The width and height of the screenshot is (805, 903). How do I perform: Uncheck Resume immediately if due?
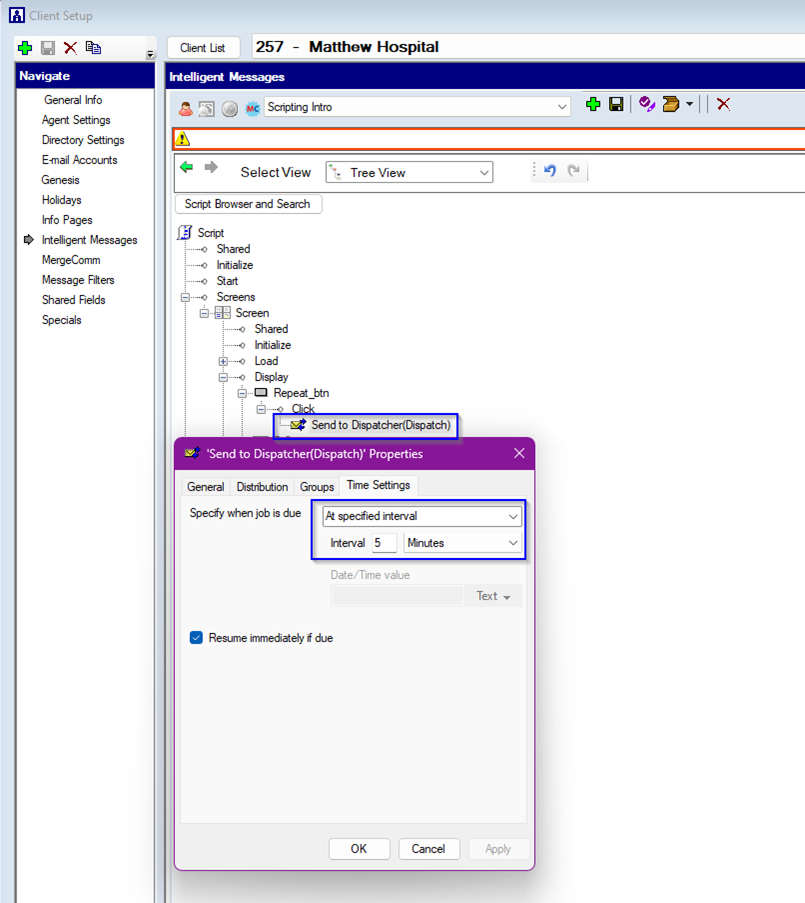(197, 638)
